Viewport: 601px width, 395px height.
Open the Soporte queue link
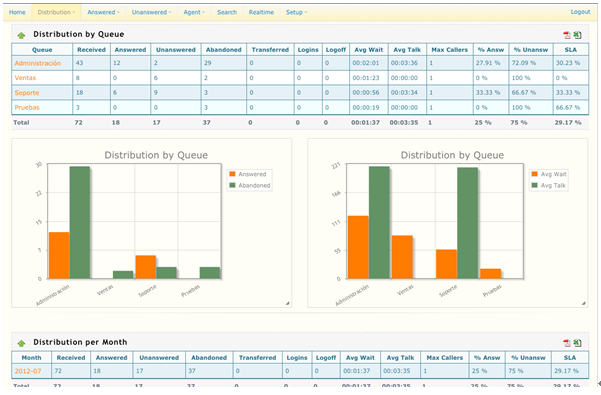(x=27, y=93)
